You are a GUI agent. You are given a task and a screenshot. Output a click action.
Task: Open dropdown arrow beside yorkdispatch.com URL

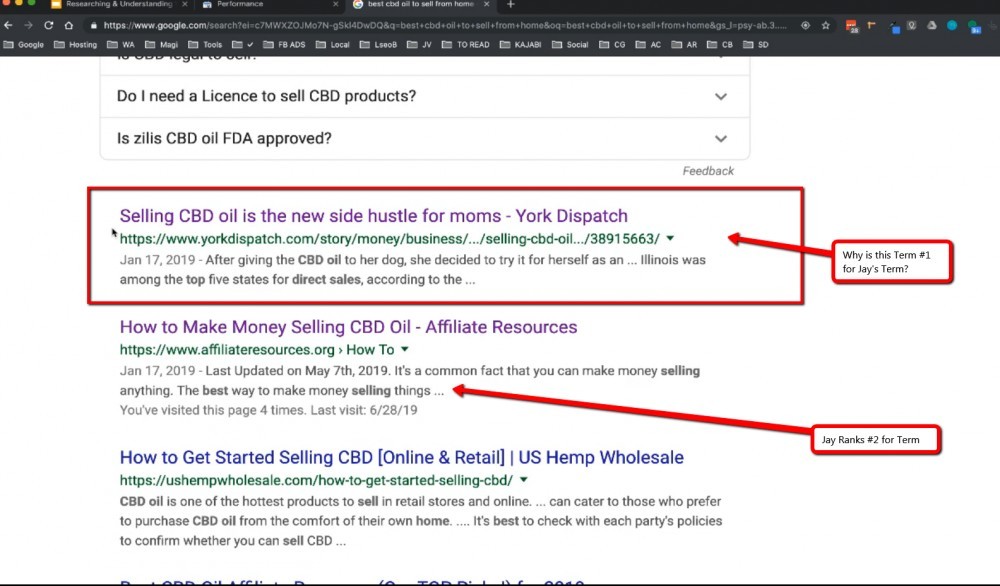[670, 238]
